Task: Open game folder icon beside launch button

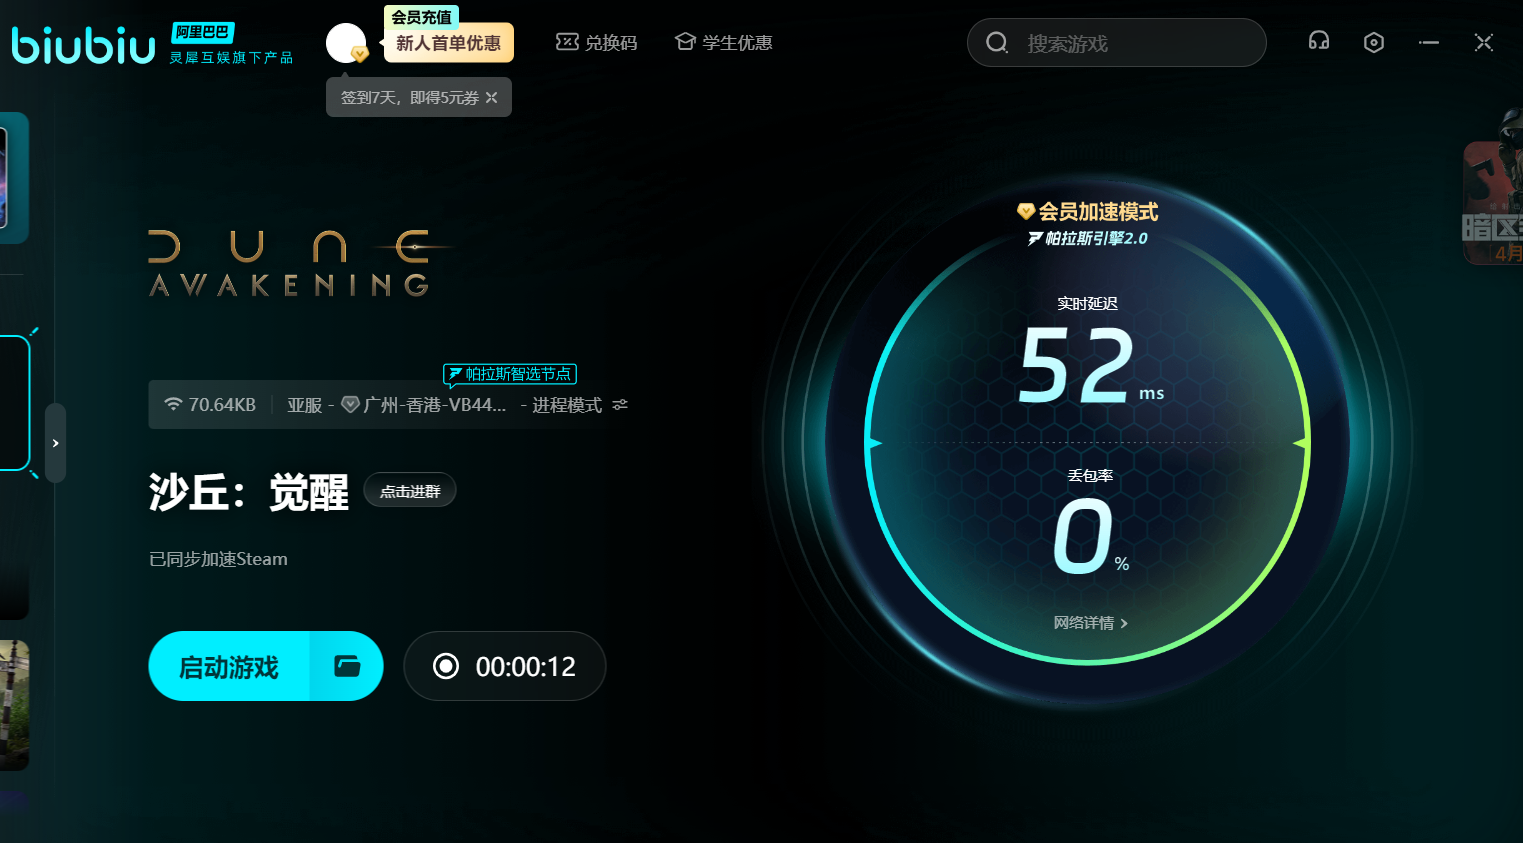Action: (347, 666)
